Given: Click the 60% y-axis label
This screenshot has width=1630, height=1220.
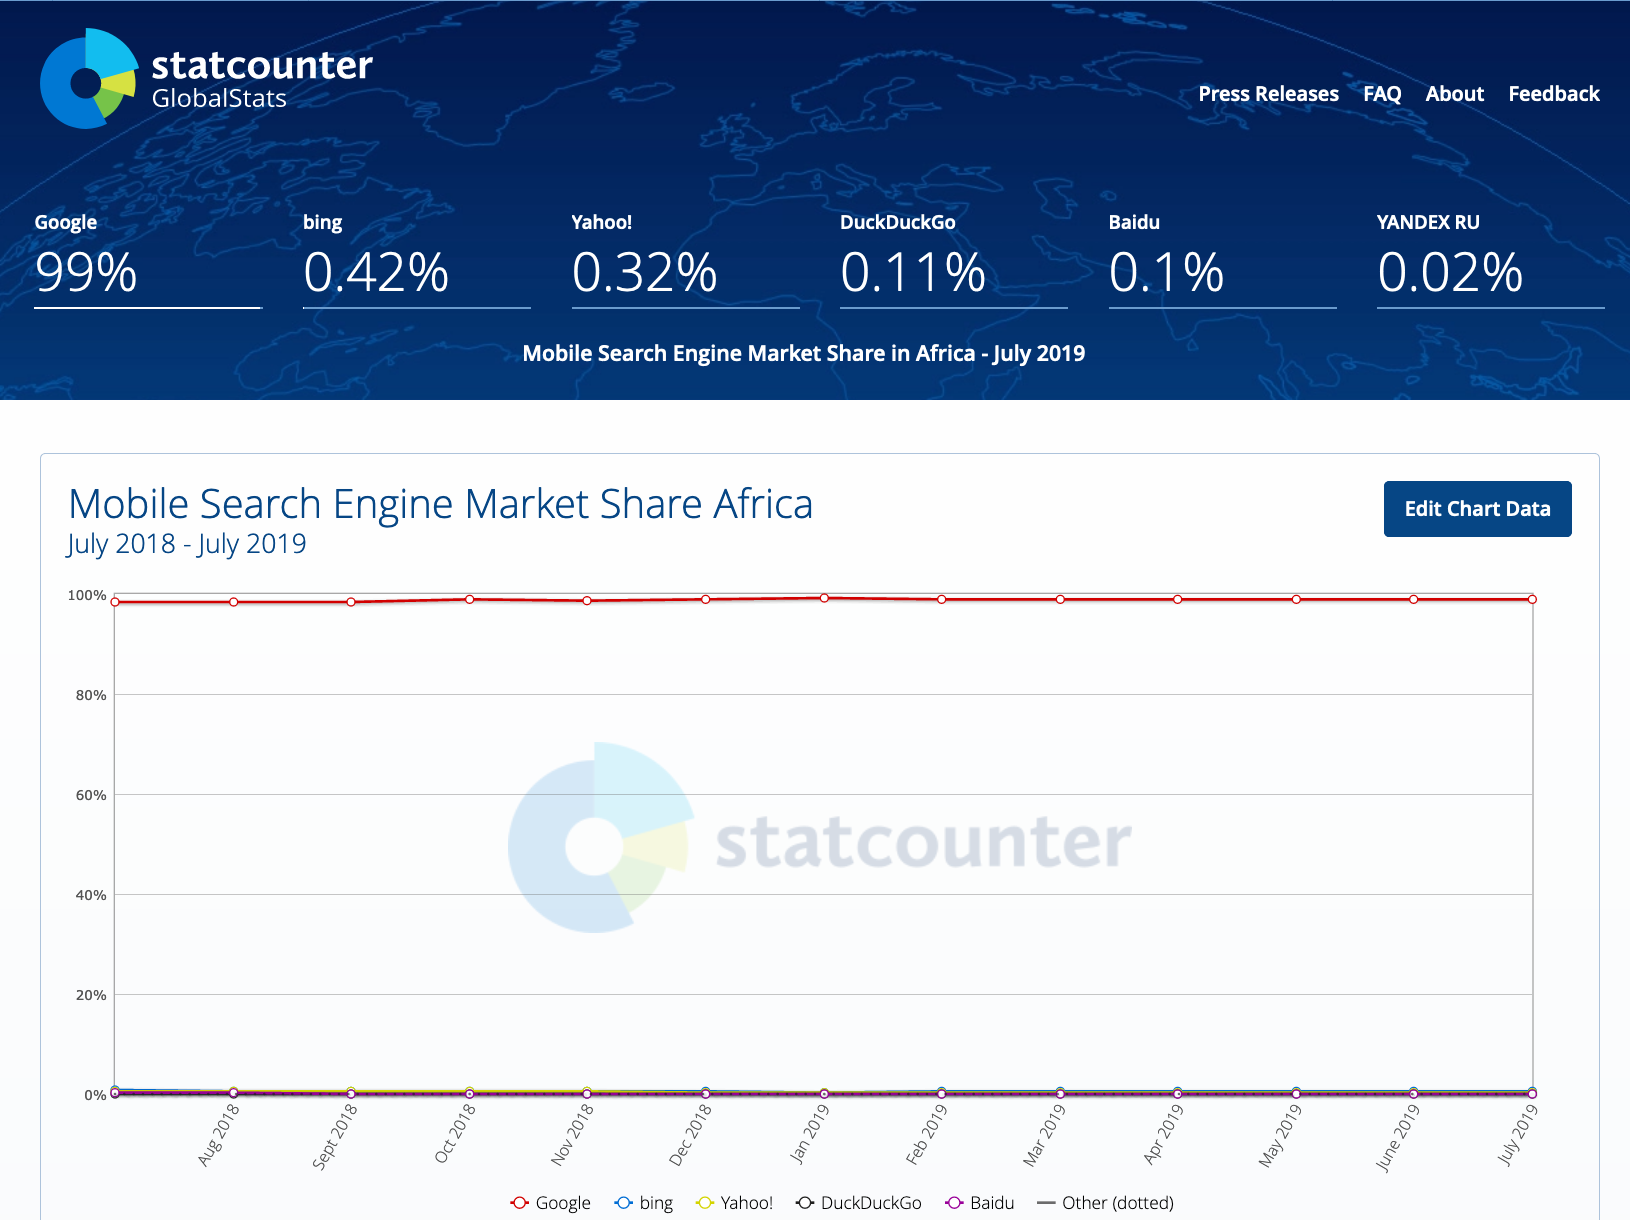Looking at the screenshot, I should (91, 795).
